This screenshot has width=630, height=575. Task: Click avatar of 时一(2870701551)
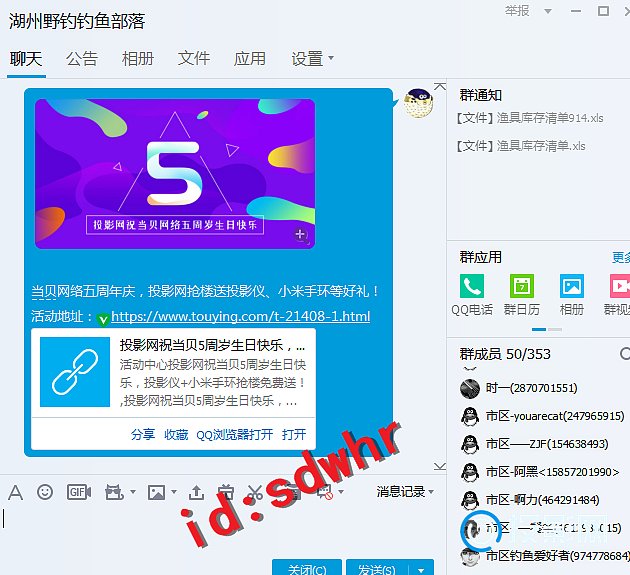(x=470, y=389)
